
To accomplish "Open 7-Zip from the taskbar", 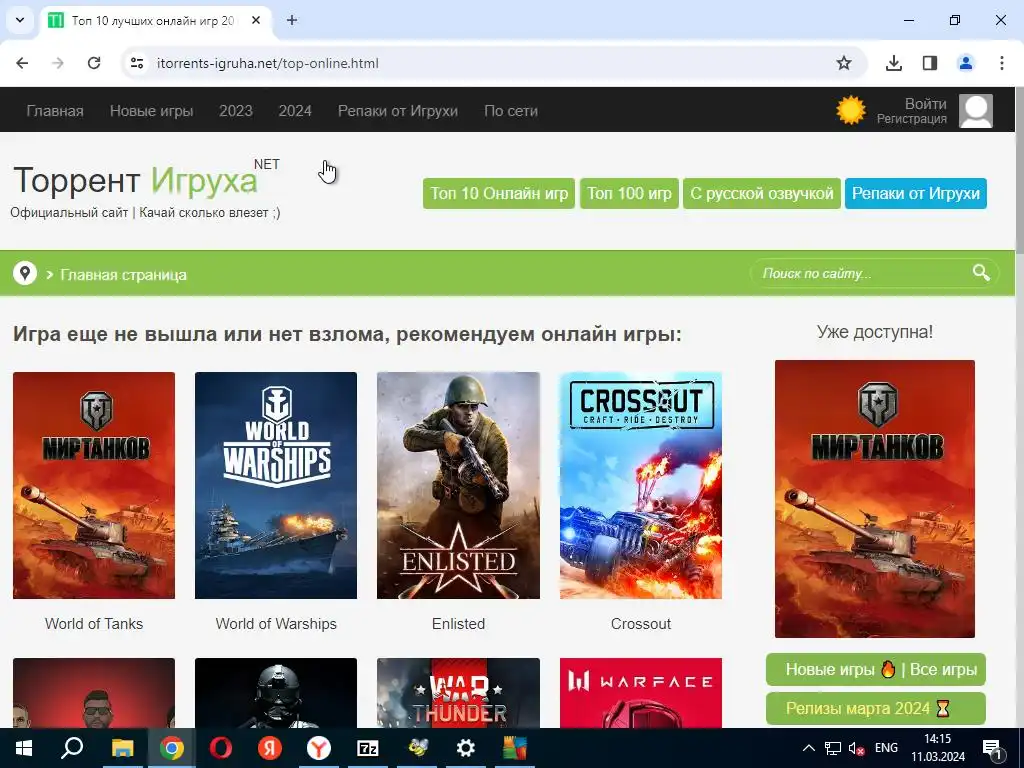I will click(368, 748).
